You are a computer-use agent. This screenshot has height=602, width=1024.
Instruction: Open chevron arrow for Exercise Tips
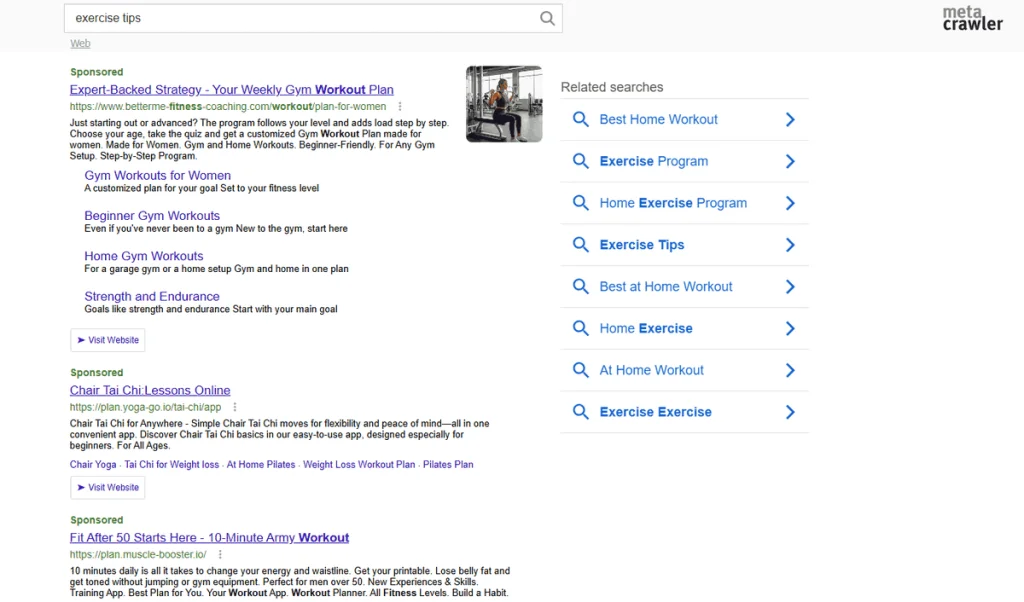[790, 245]
